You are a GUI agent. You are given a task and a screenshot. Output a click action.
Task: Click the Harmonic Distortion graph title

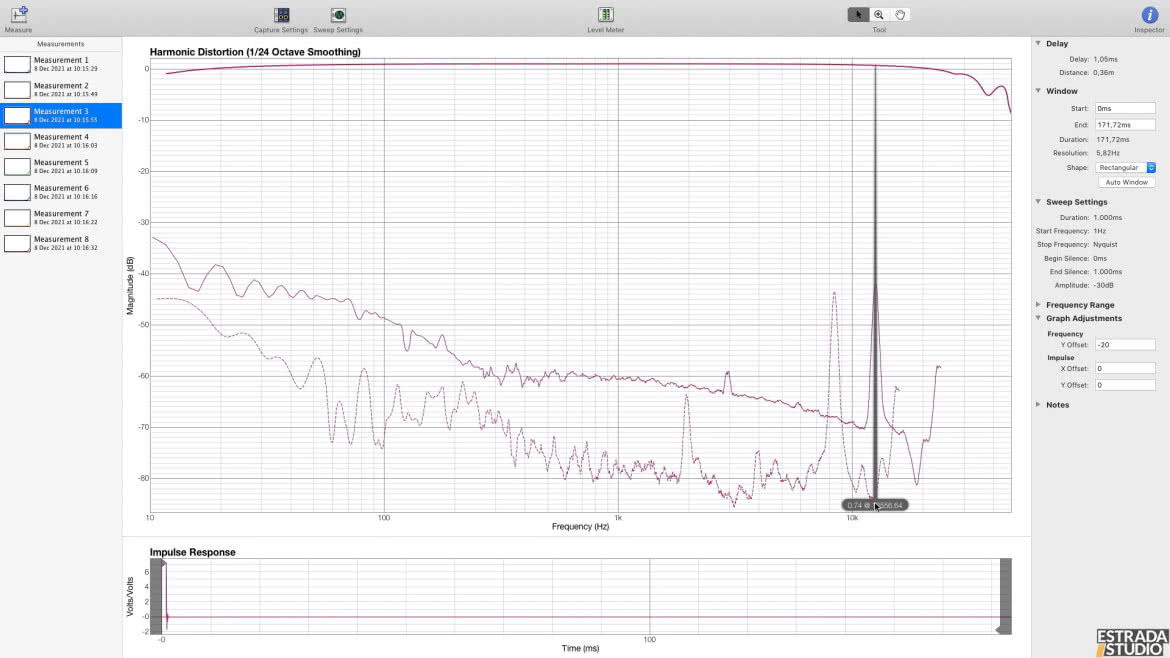pos(255,52)
